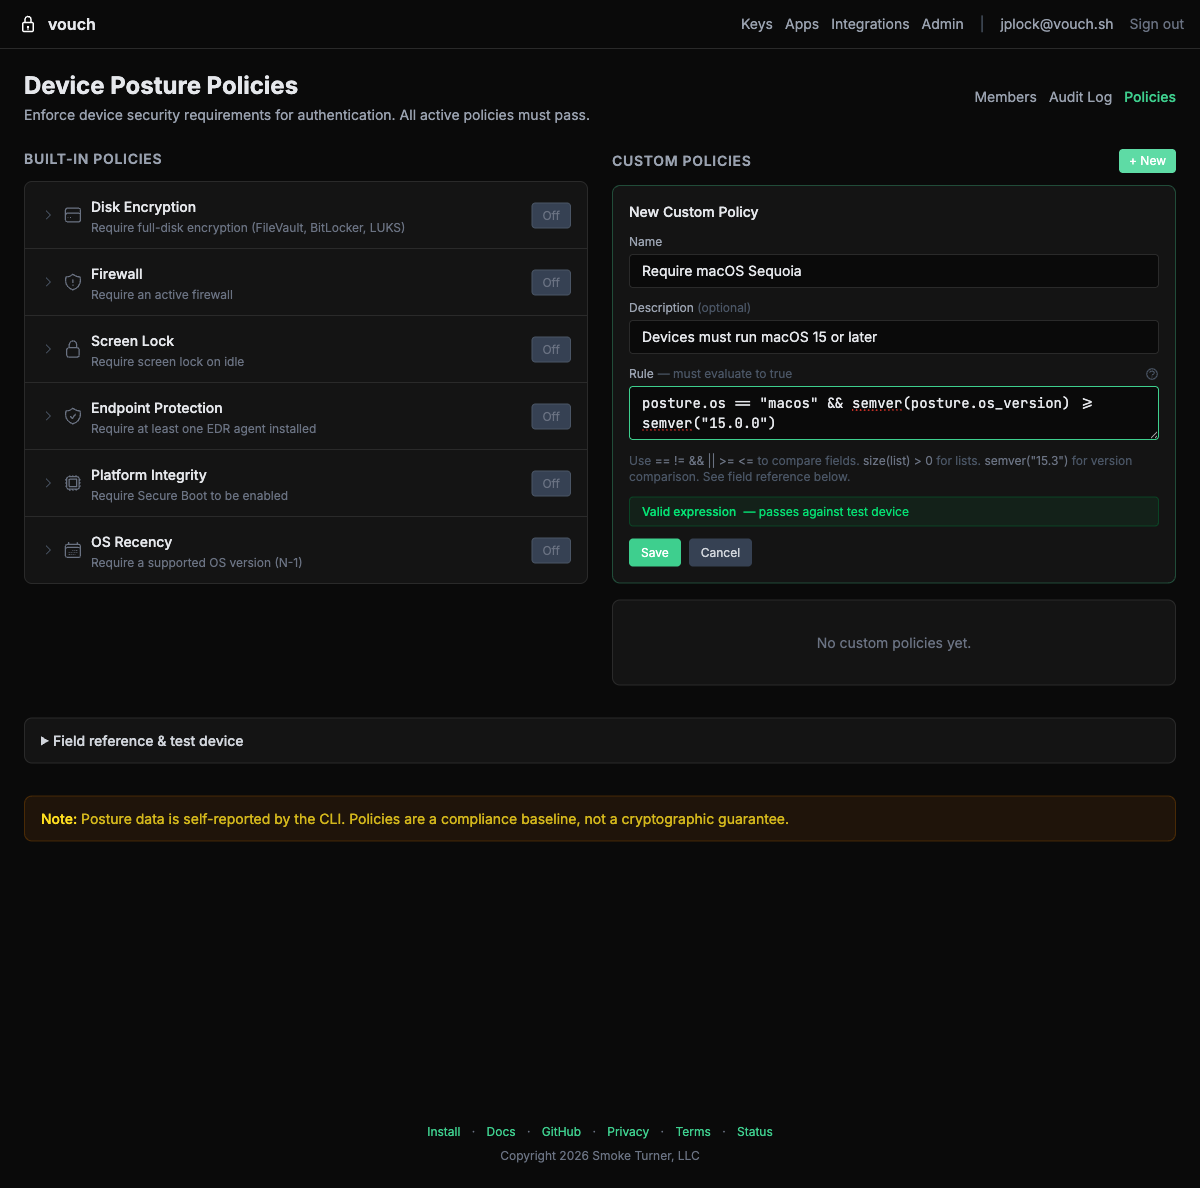Switch to the Audit Log view
The height and width of the screenshot is (1188, 1200).
(1080, 97)
